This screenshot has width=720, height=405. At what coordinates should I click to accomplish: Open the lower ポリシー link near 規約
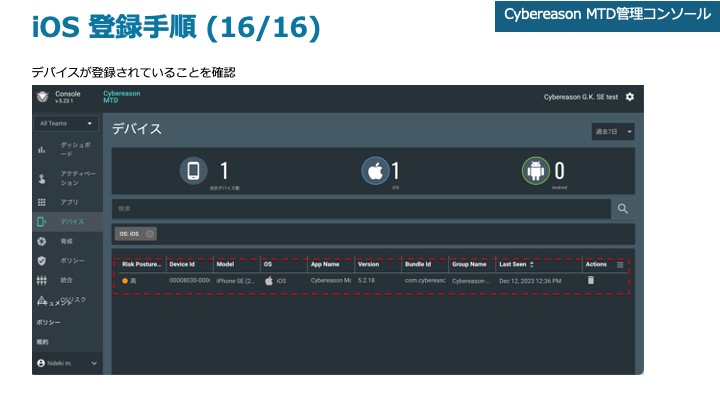[x=48, y=323]
